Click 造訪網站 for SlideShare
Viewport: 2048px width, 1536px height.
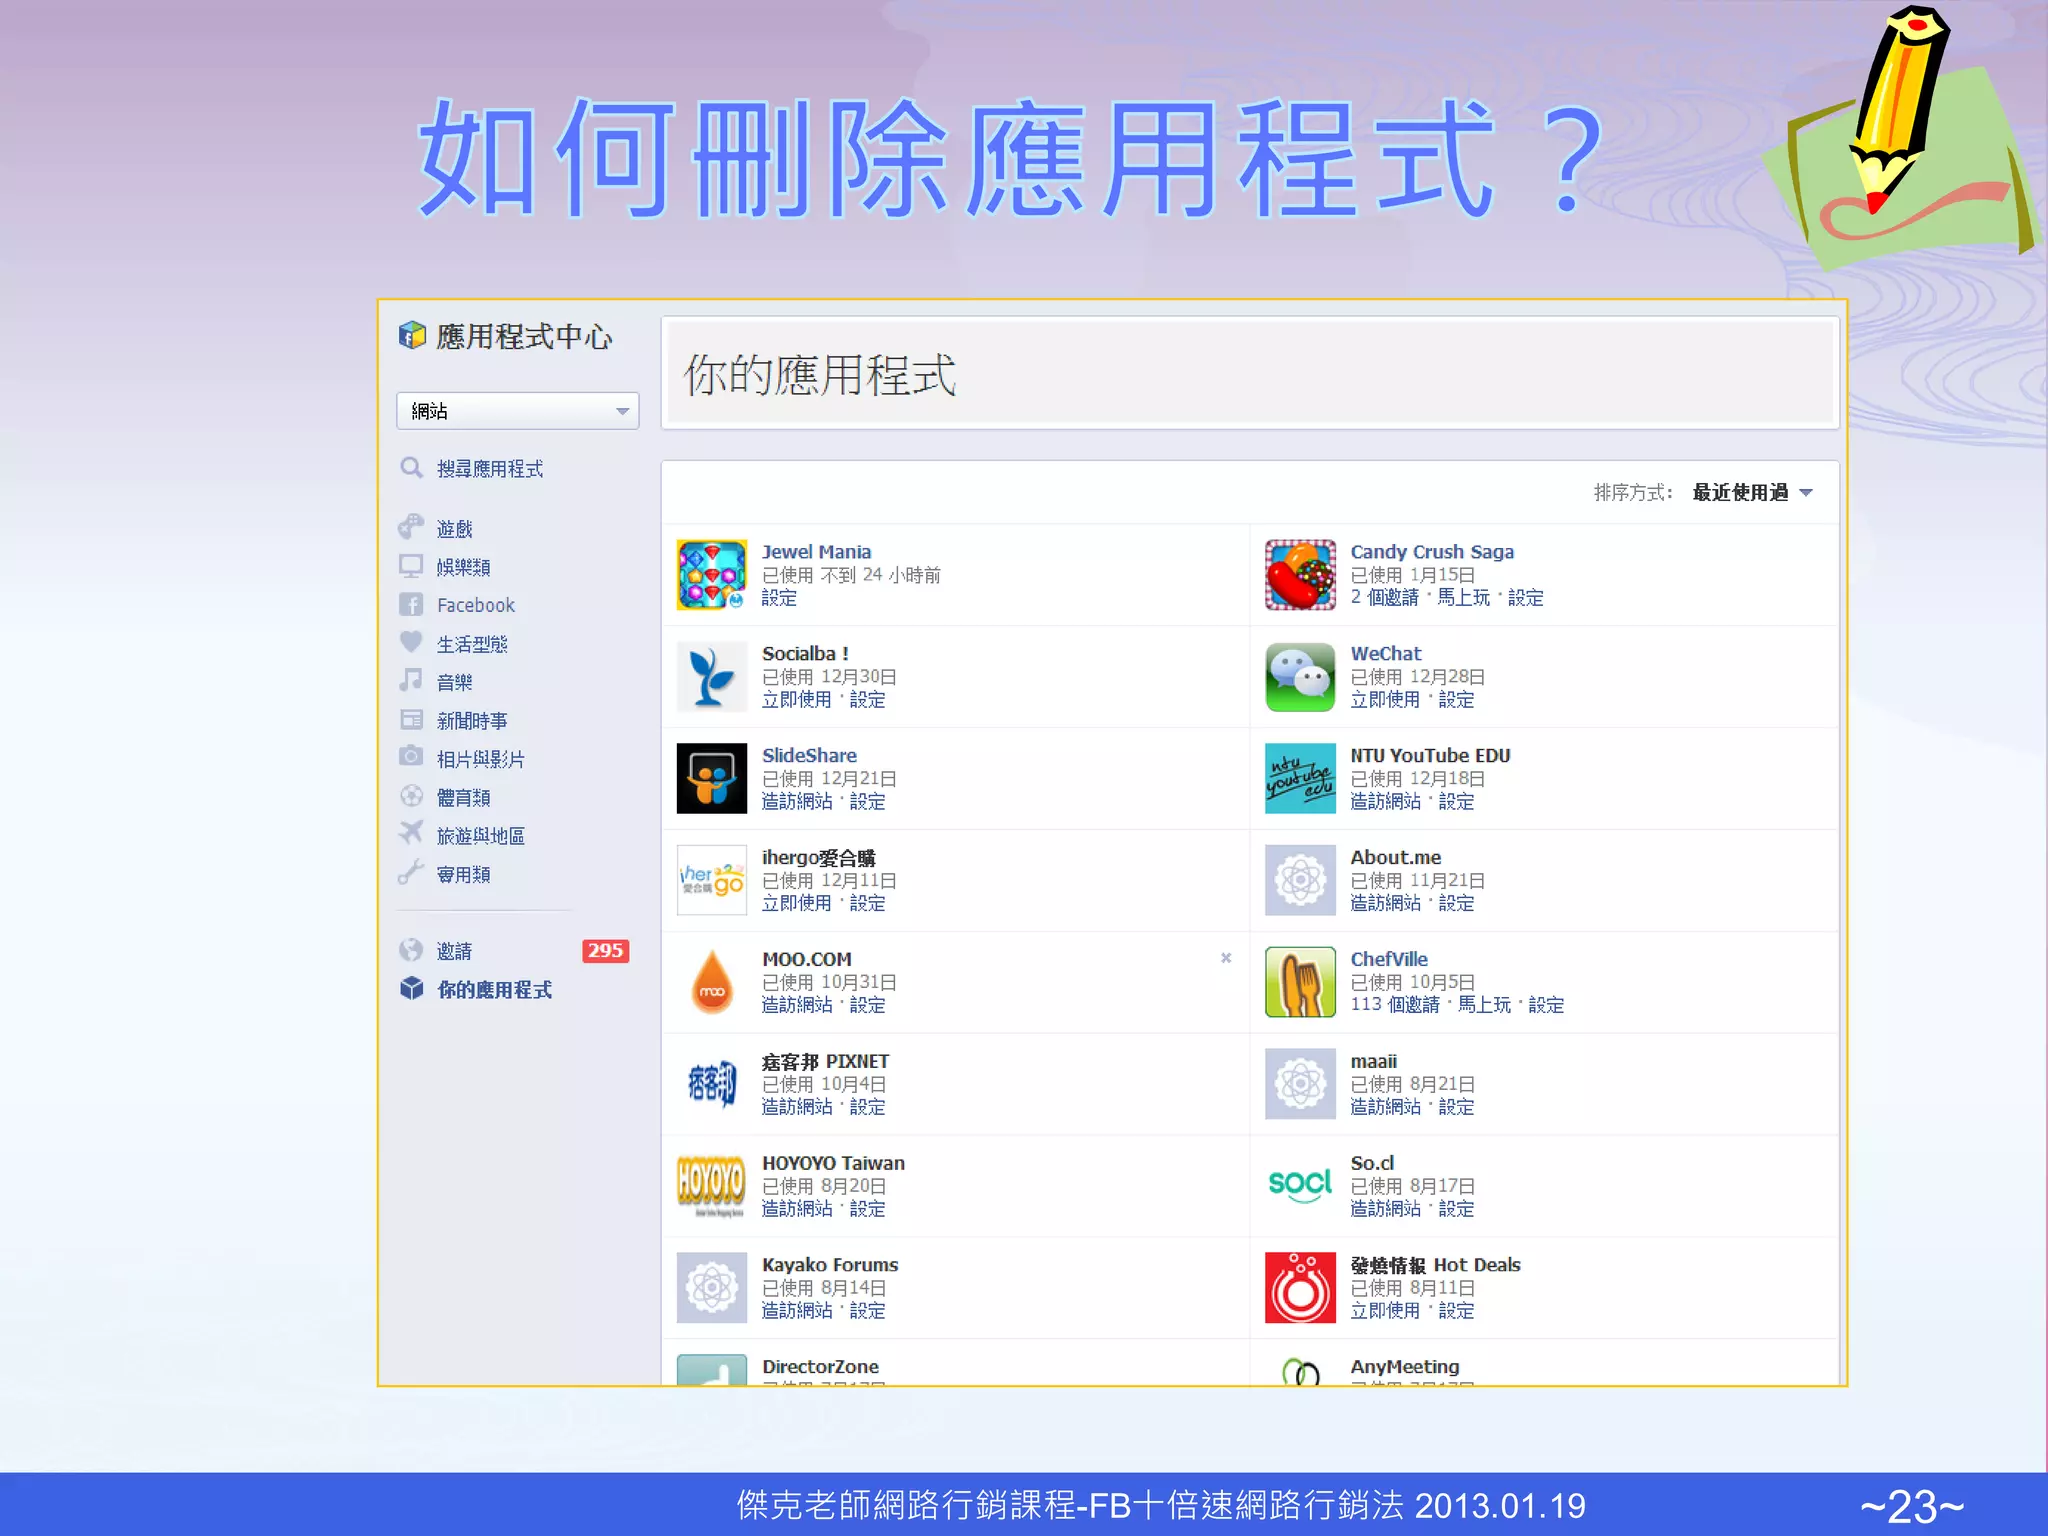point(797,802)
